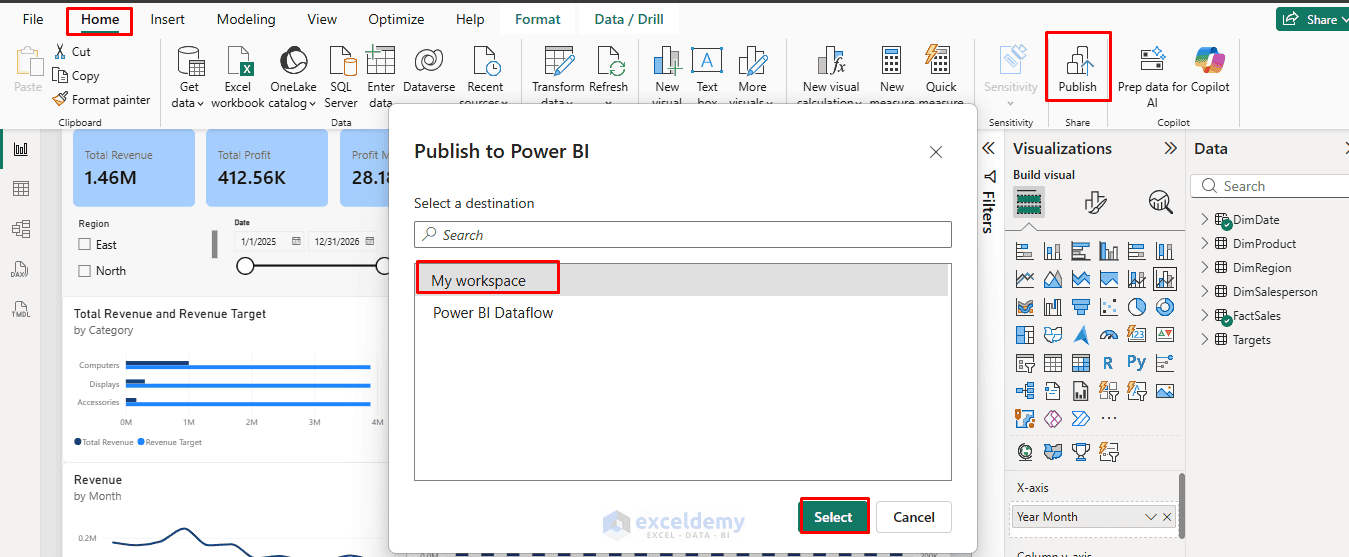Activate the Format painter

coord(101,99)
